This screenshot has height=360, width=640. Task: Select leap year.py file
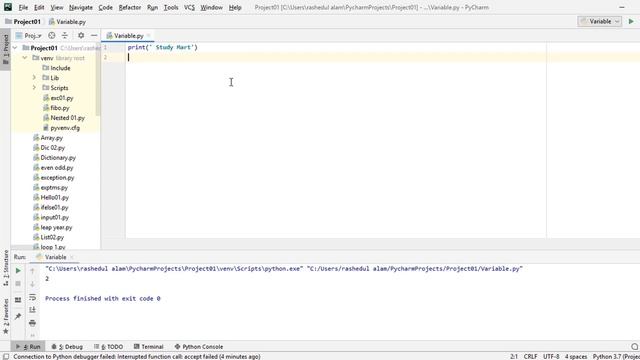52,227
